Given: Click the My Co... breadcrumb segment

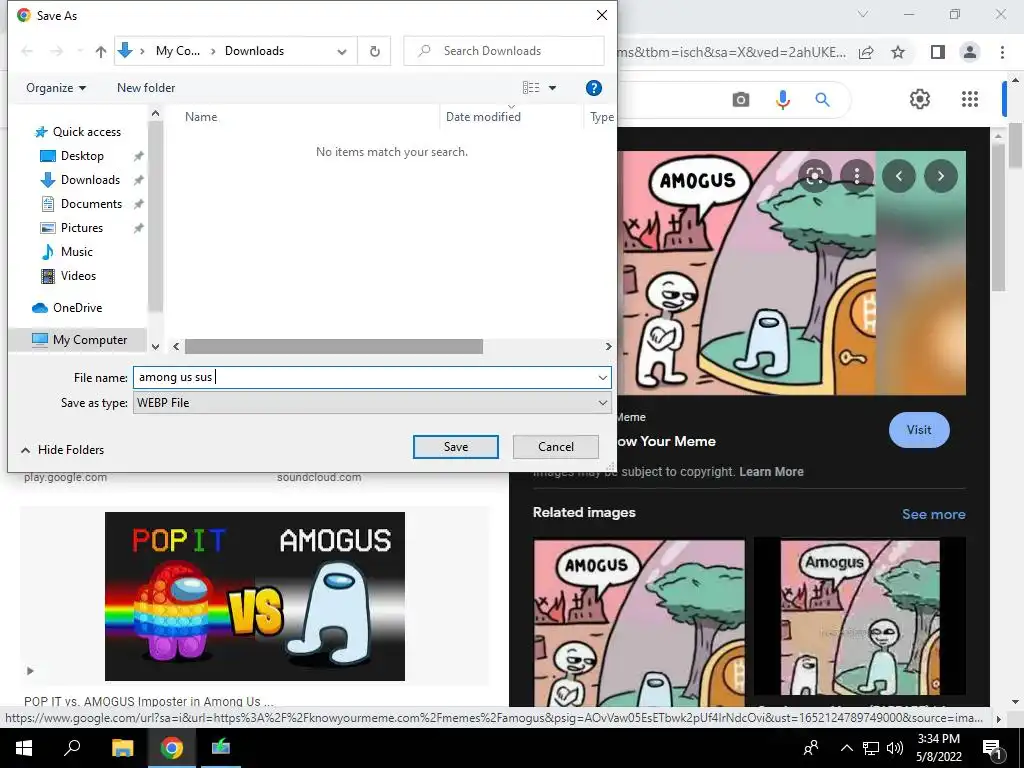Looking at the screenshot, I should click(178, 51).
